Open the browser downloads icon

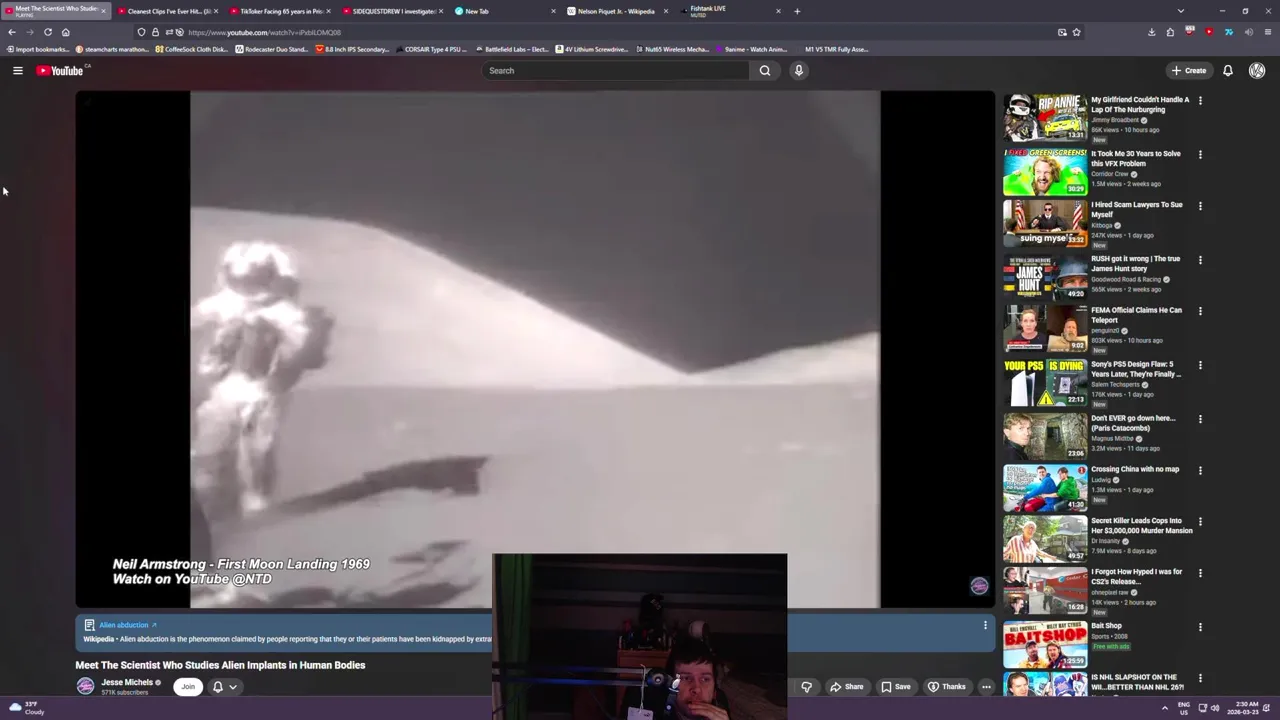(x=1152, y=32)
